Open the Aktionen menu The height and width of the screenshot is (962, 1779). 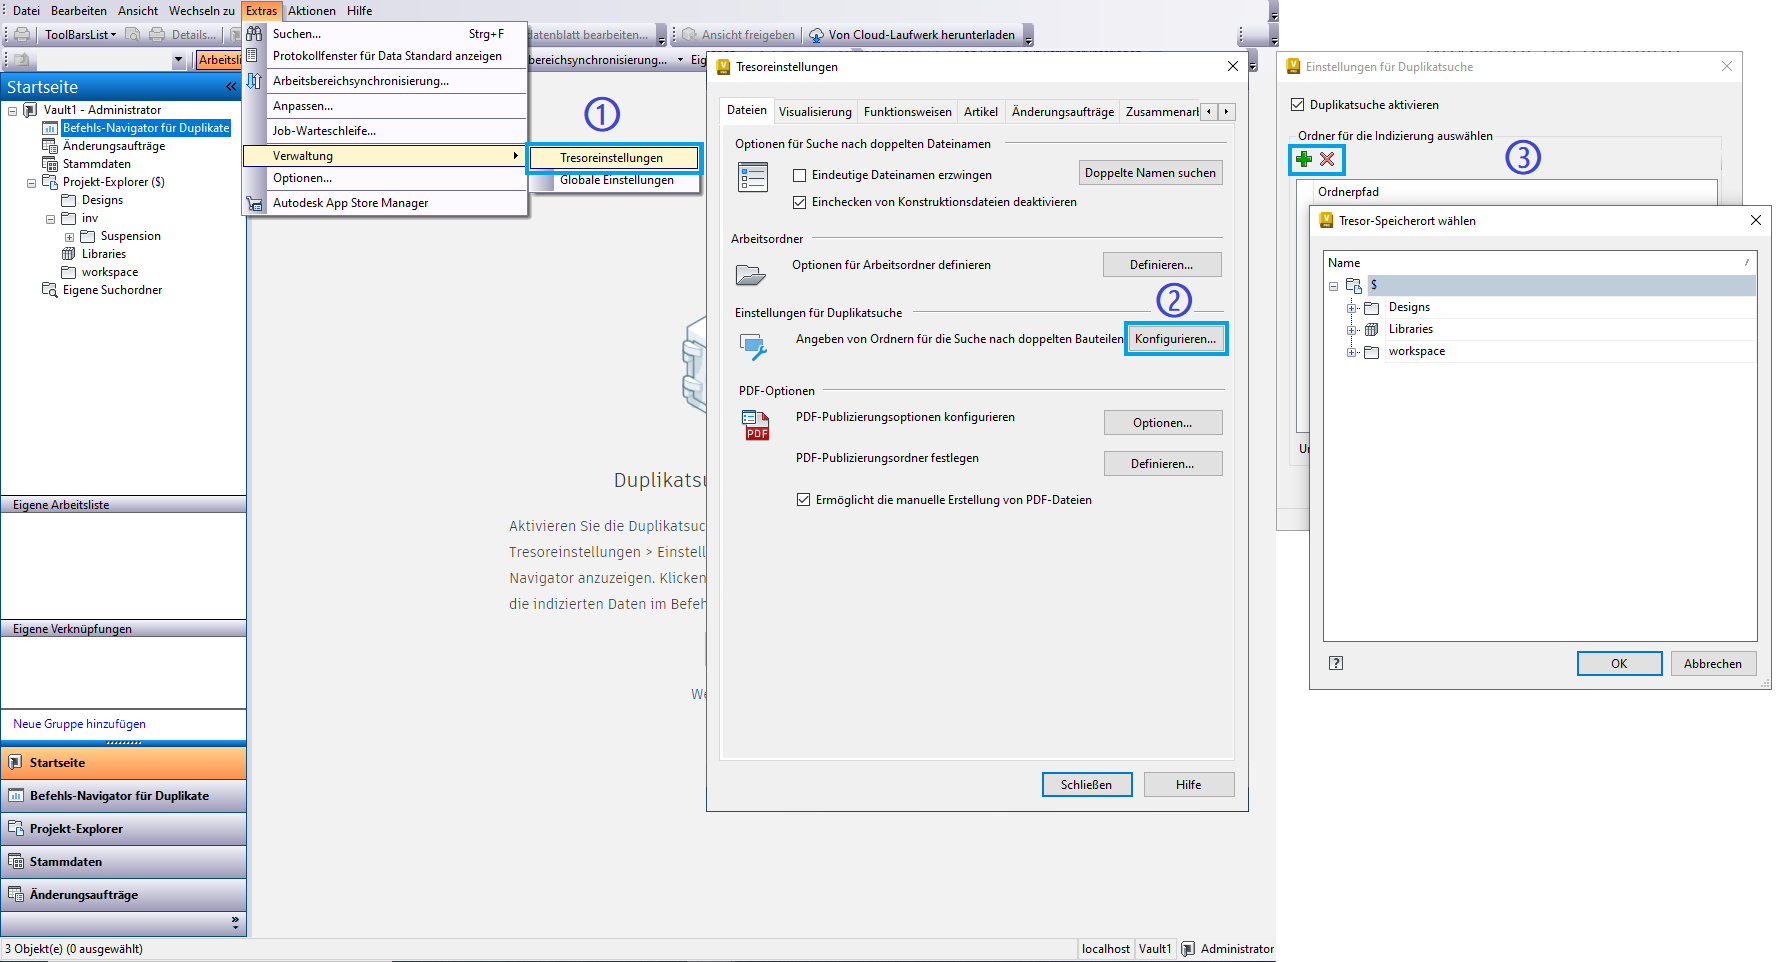coord(312,11)
